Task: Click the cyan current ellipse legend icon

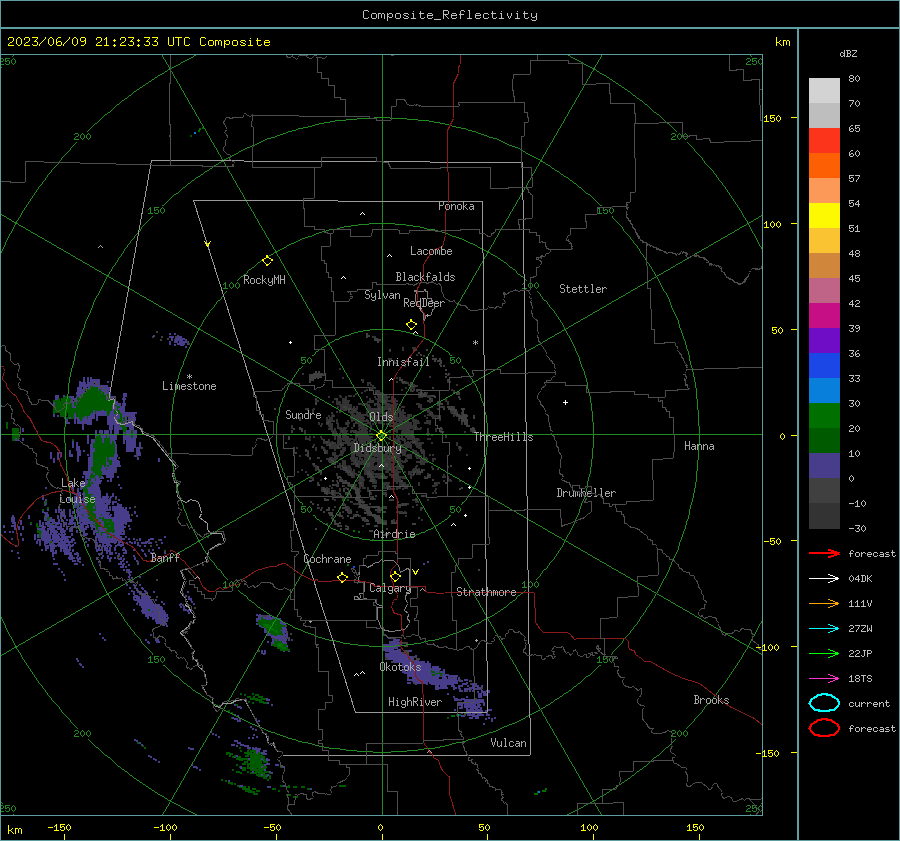Action: 824,703
